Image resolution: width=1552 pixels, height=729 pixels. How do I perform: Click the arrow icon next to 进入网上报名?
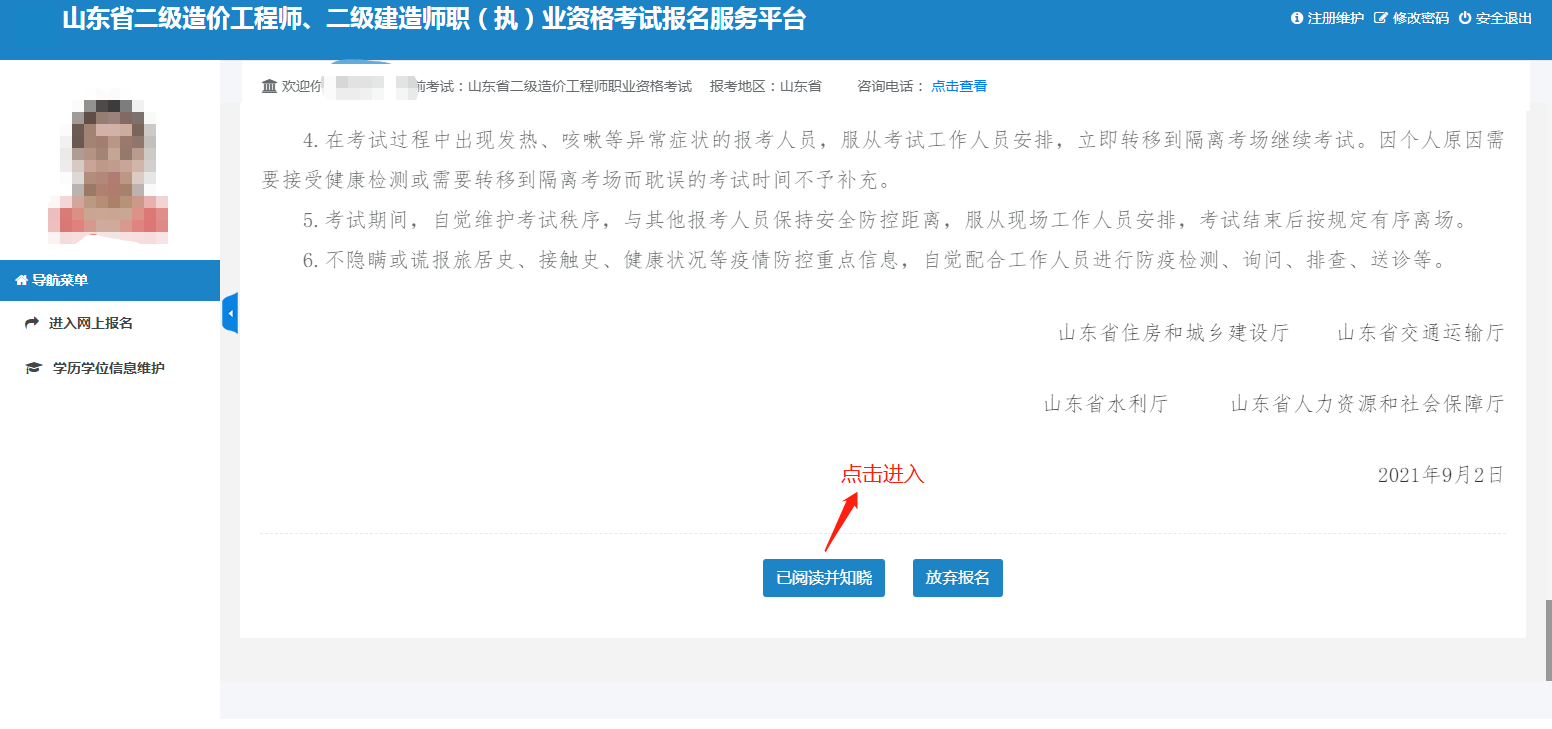32,323
